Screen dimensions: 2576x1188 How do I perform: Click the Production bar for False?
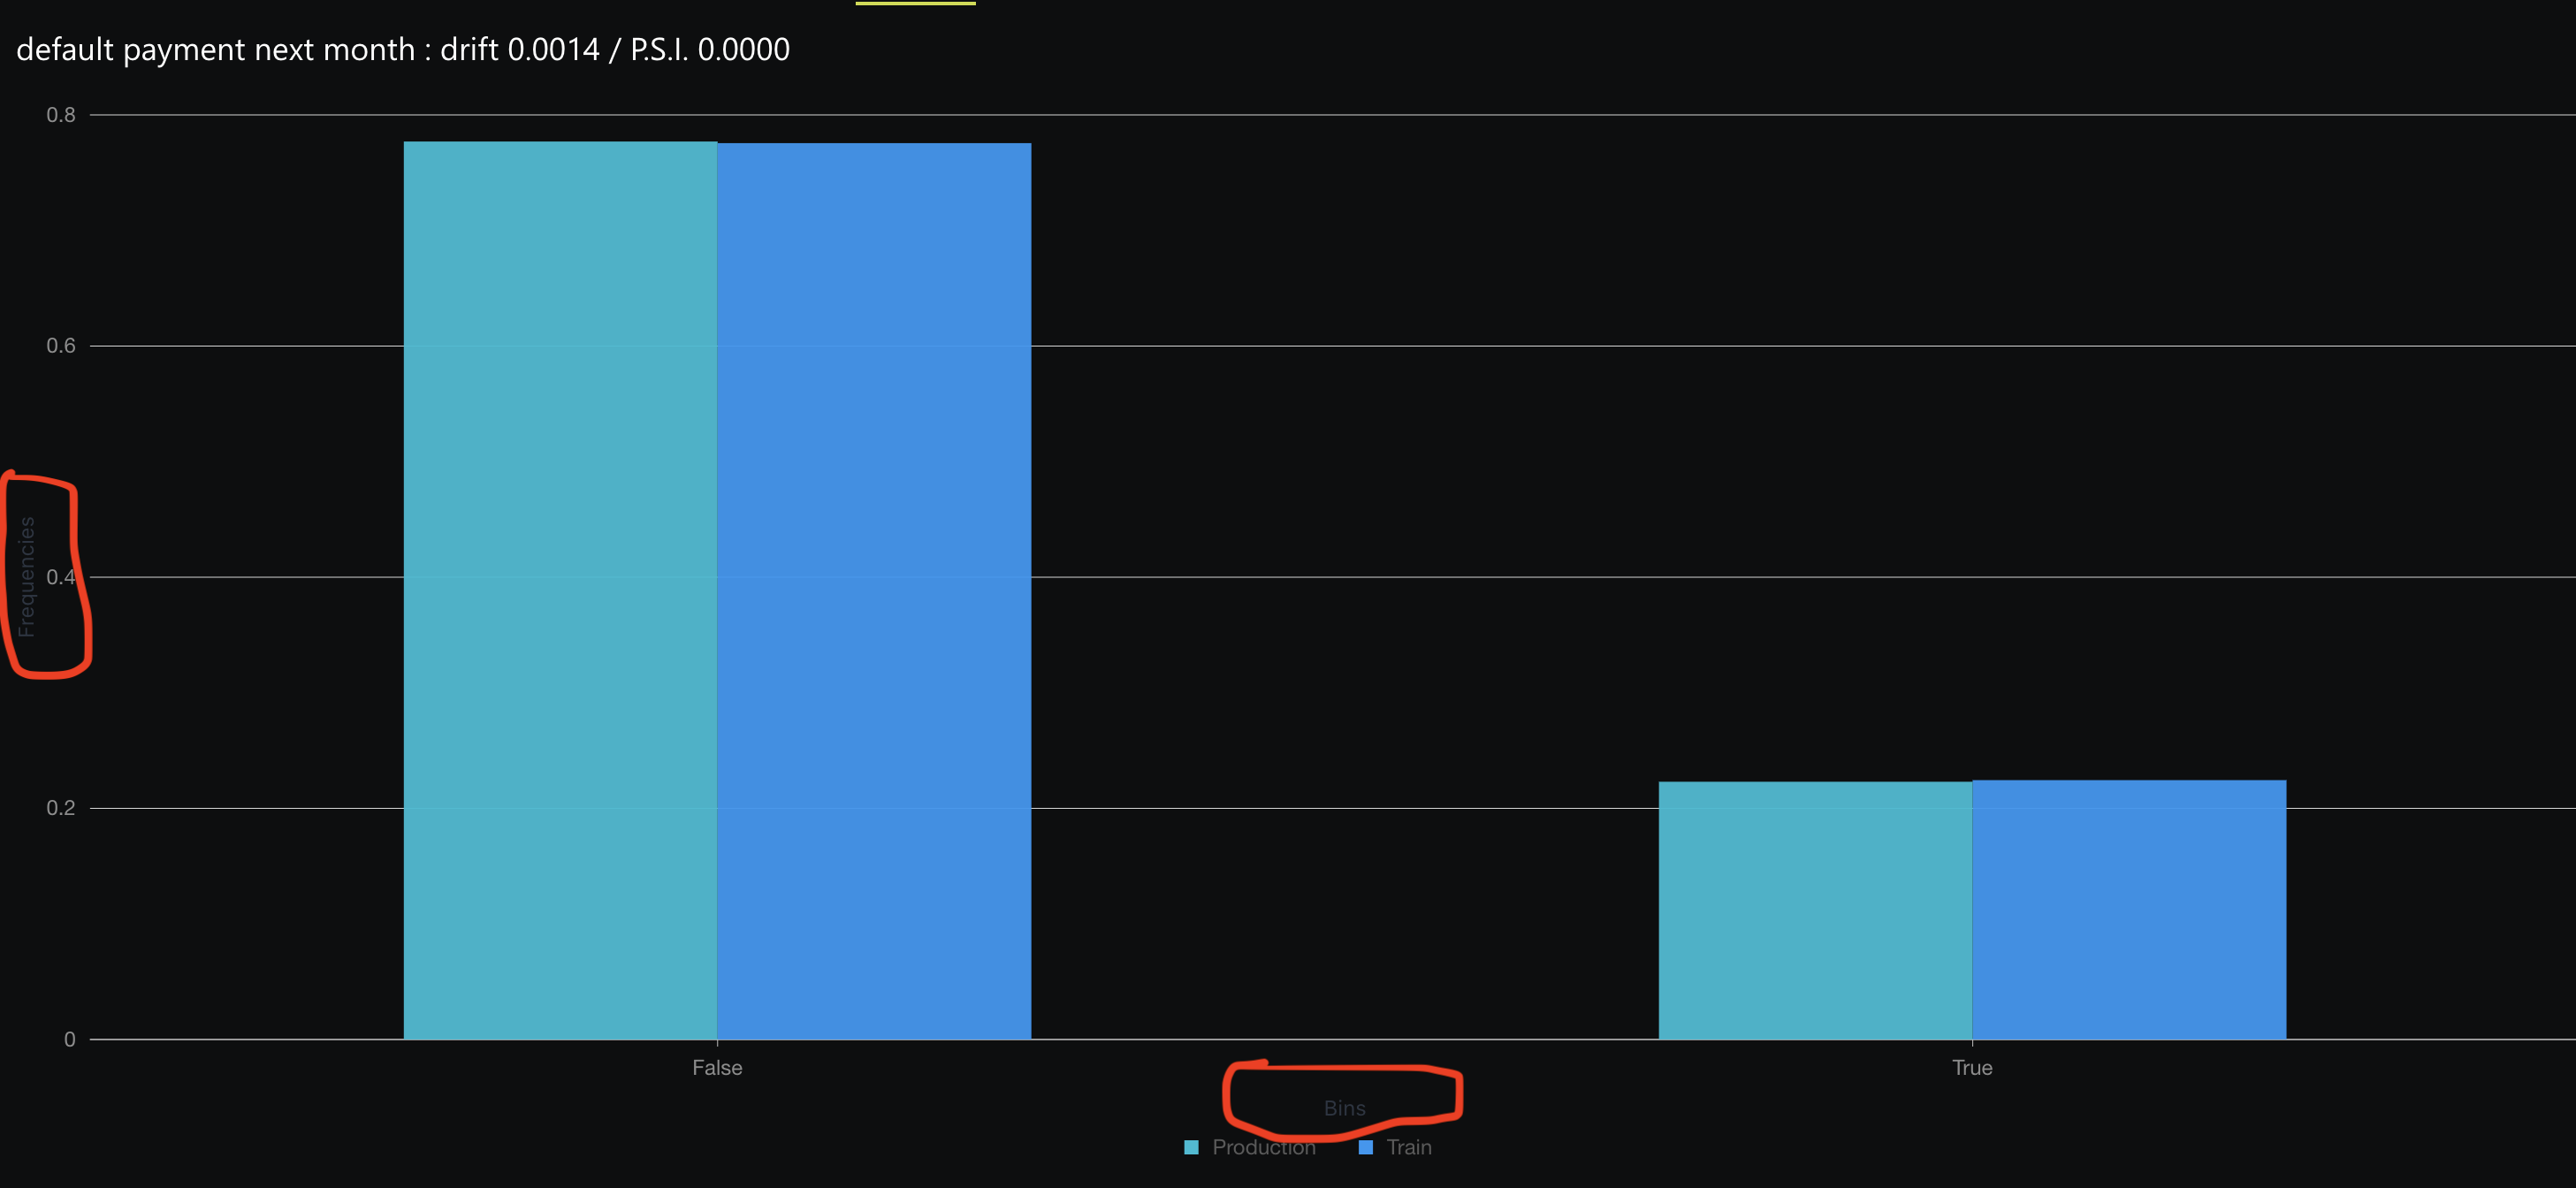click(x=560, y=590)
